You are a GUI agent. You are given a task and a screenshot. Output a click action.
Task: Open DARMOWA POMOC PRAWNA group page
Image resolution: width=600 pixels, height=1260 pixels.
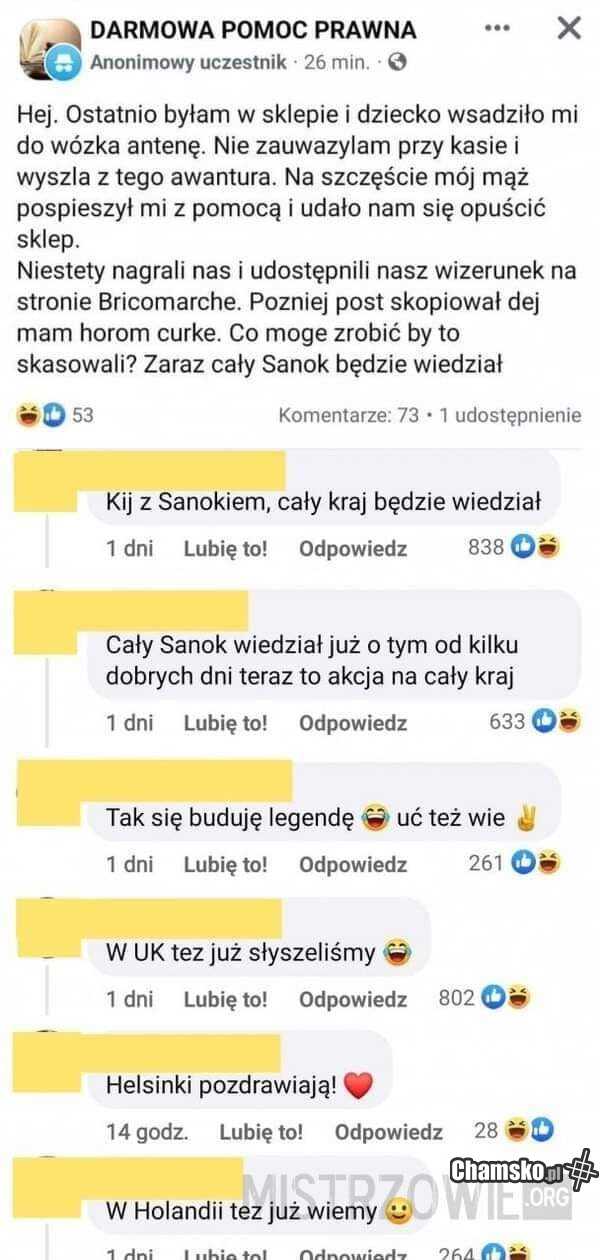click(253, 29)
